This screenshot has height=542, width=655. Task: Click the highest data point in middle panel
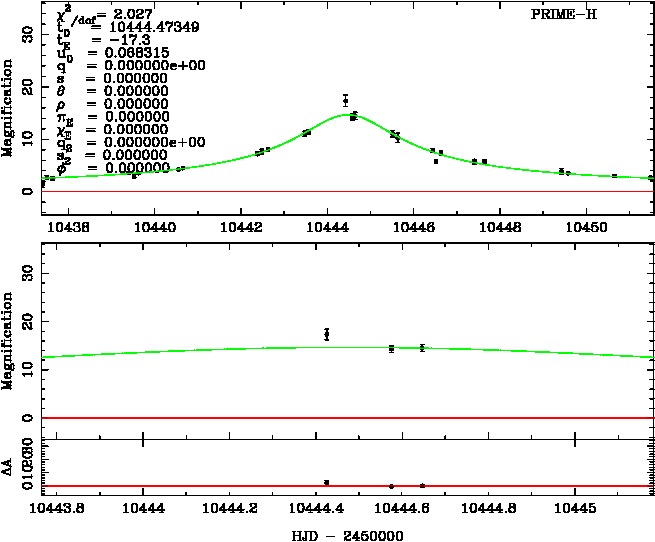tap(327, 334)
